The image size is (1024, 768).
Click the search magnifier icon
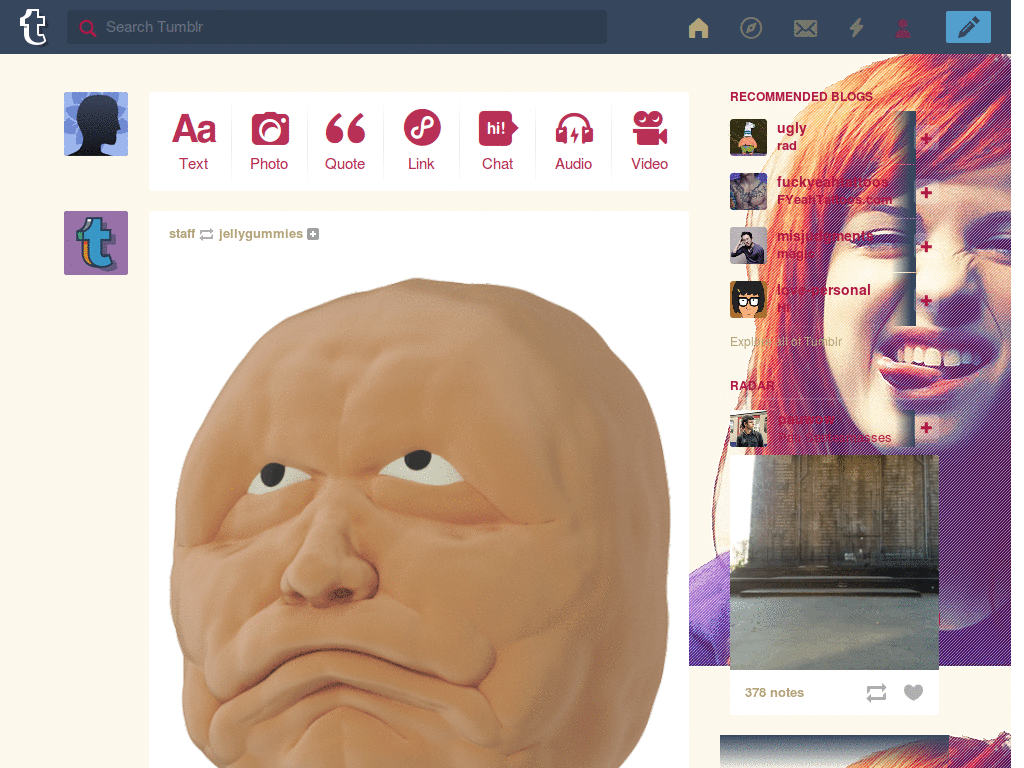88,28
